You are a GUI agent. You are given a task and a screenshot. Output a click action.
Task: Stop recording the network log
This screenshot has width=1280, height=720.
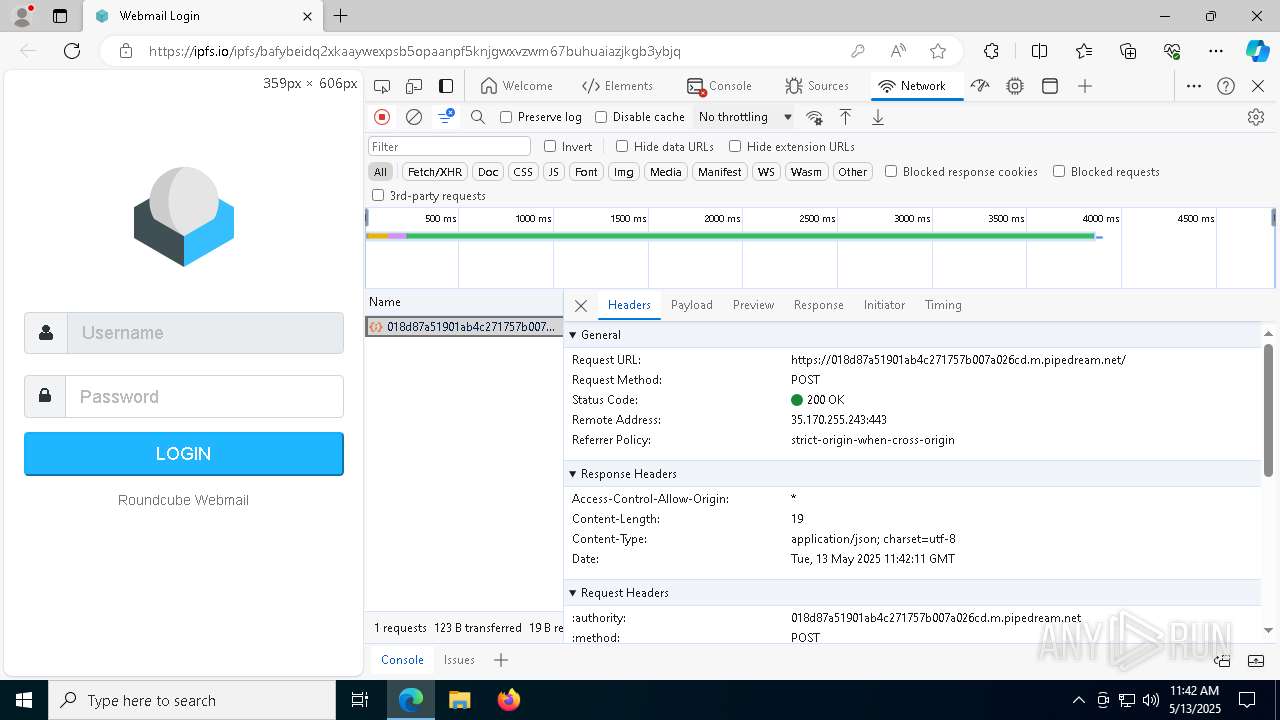(382, 117)
